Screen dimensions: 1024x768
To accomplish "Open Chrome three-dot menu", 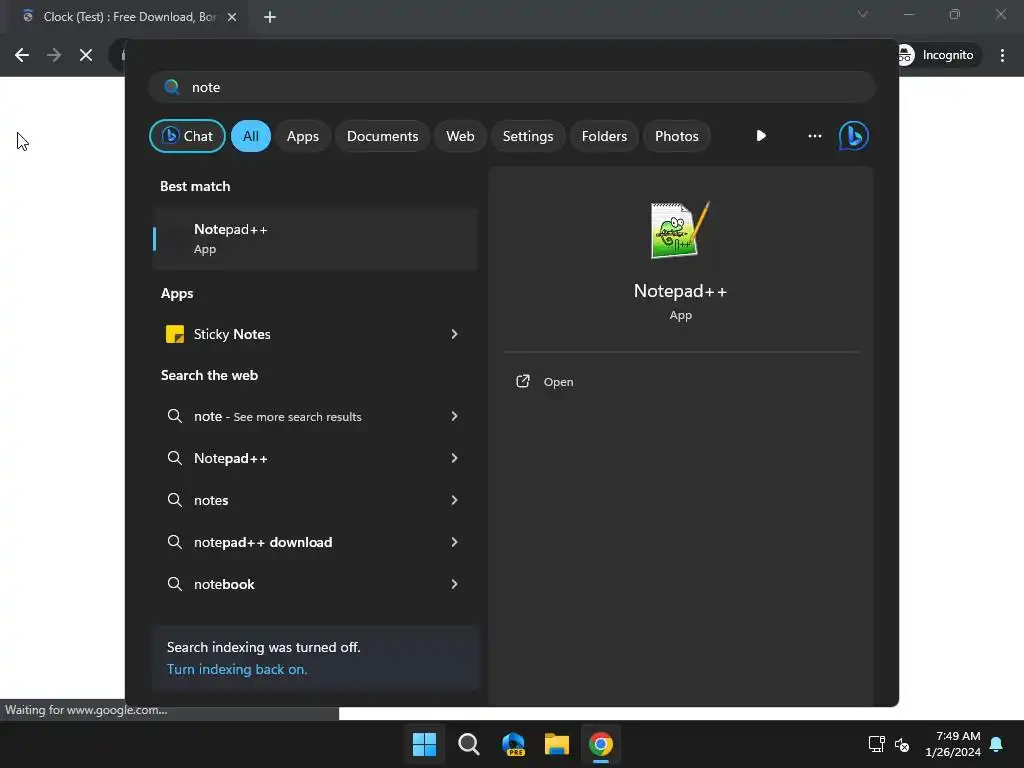I will (x=1002, y=55).
